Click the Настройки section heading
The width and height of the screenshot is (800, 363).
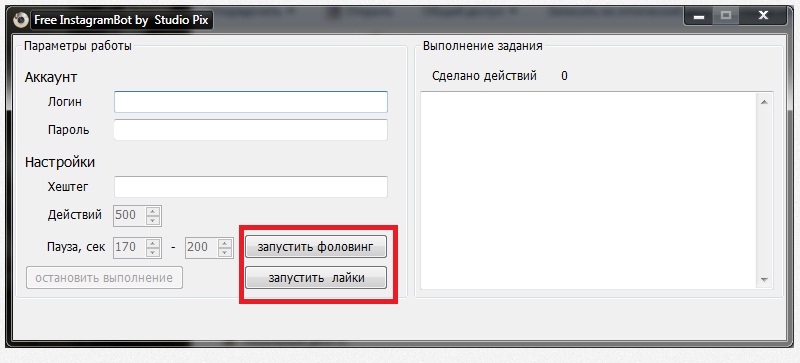(x=60, y=162)
